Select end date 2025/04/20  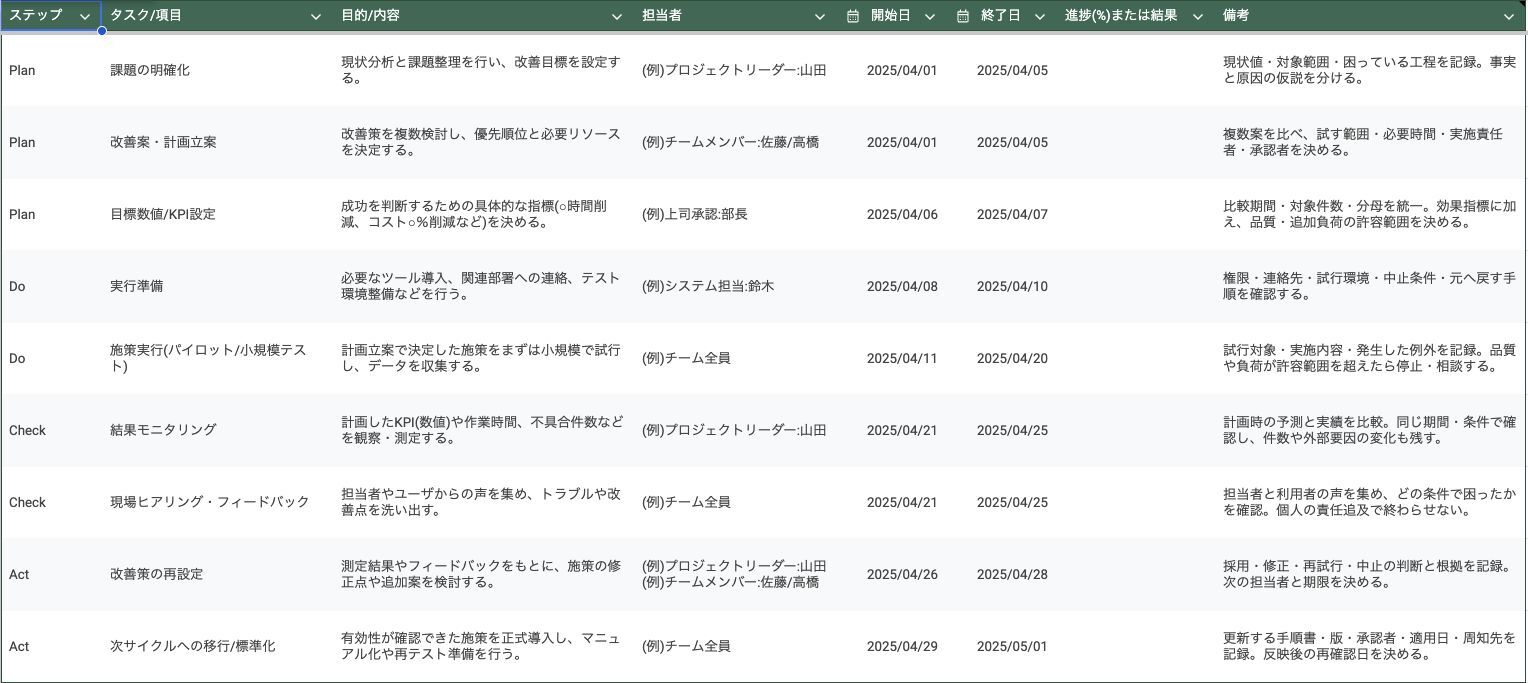pyautogui.click(x=1012, y=358)
